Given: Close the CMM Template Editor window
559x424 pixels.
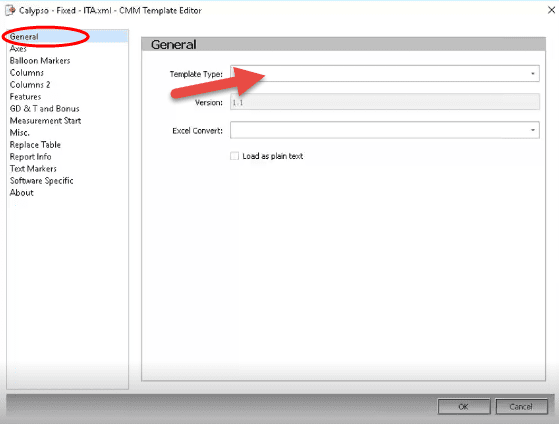Looking at the screenshot, I should [551, 10].
